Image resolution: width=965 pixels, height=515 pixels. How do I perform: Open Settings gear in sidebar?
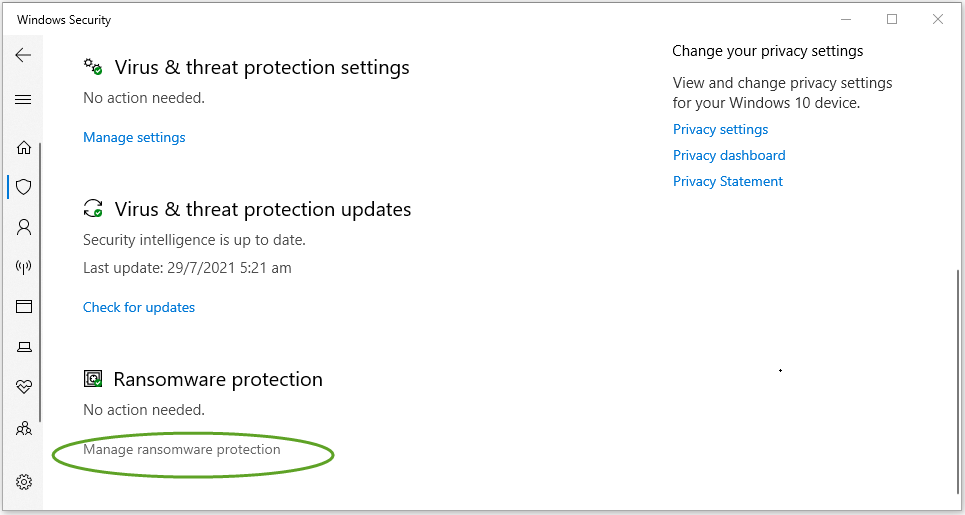24,482
